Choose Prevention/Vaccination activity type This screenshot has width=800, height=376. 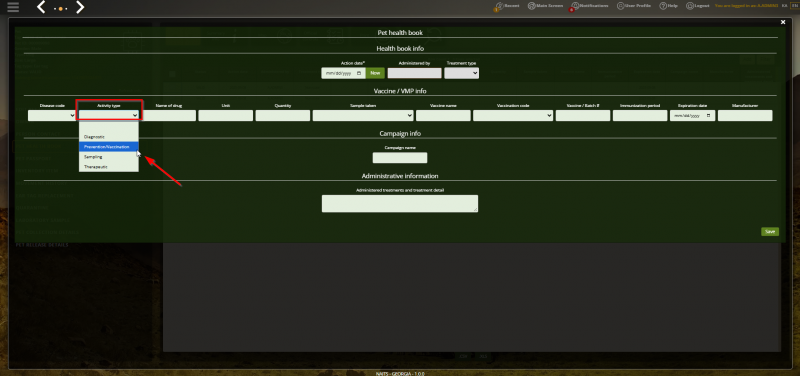point(109,147)
